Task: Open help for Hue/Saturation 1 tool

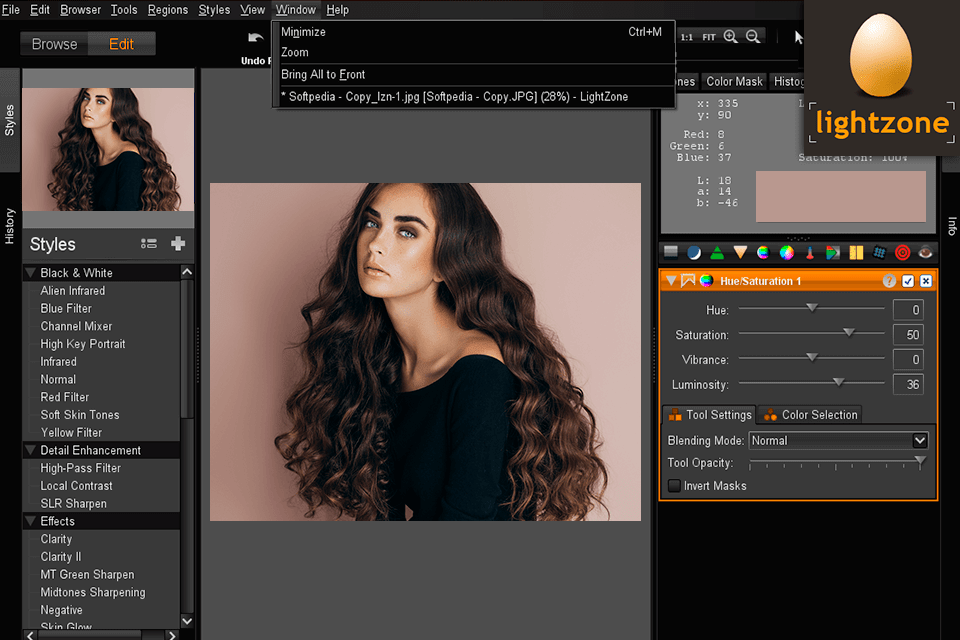Action: click(x=889, y=281)
